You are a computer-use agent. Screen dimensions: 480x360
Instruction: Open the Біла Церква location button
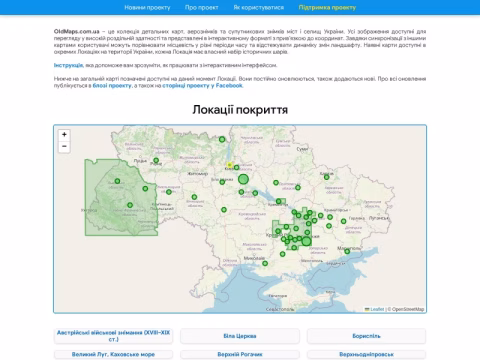pos(240,336)
